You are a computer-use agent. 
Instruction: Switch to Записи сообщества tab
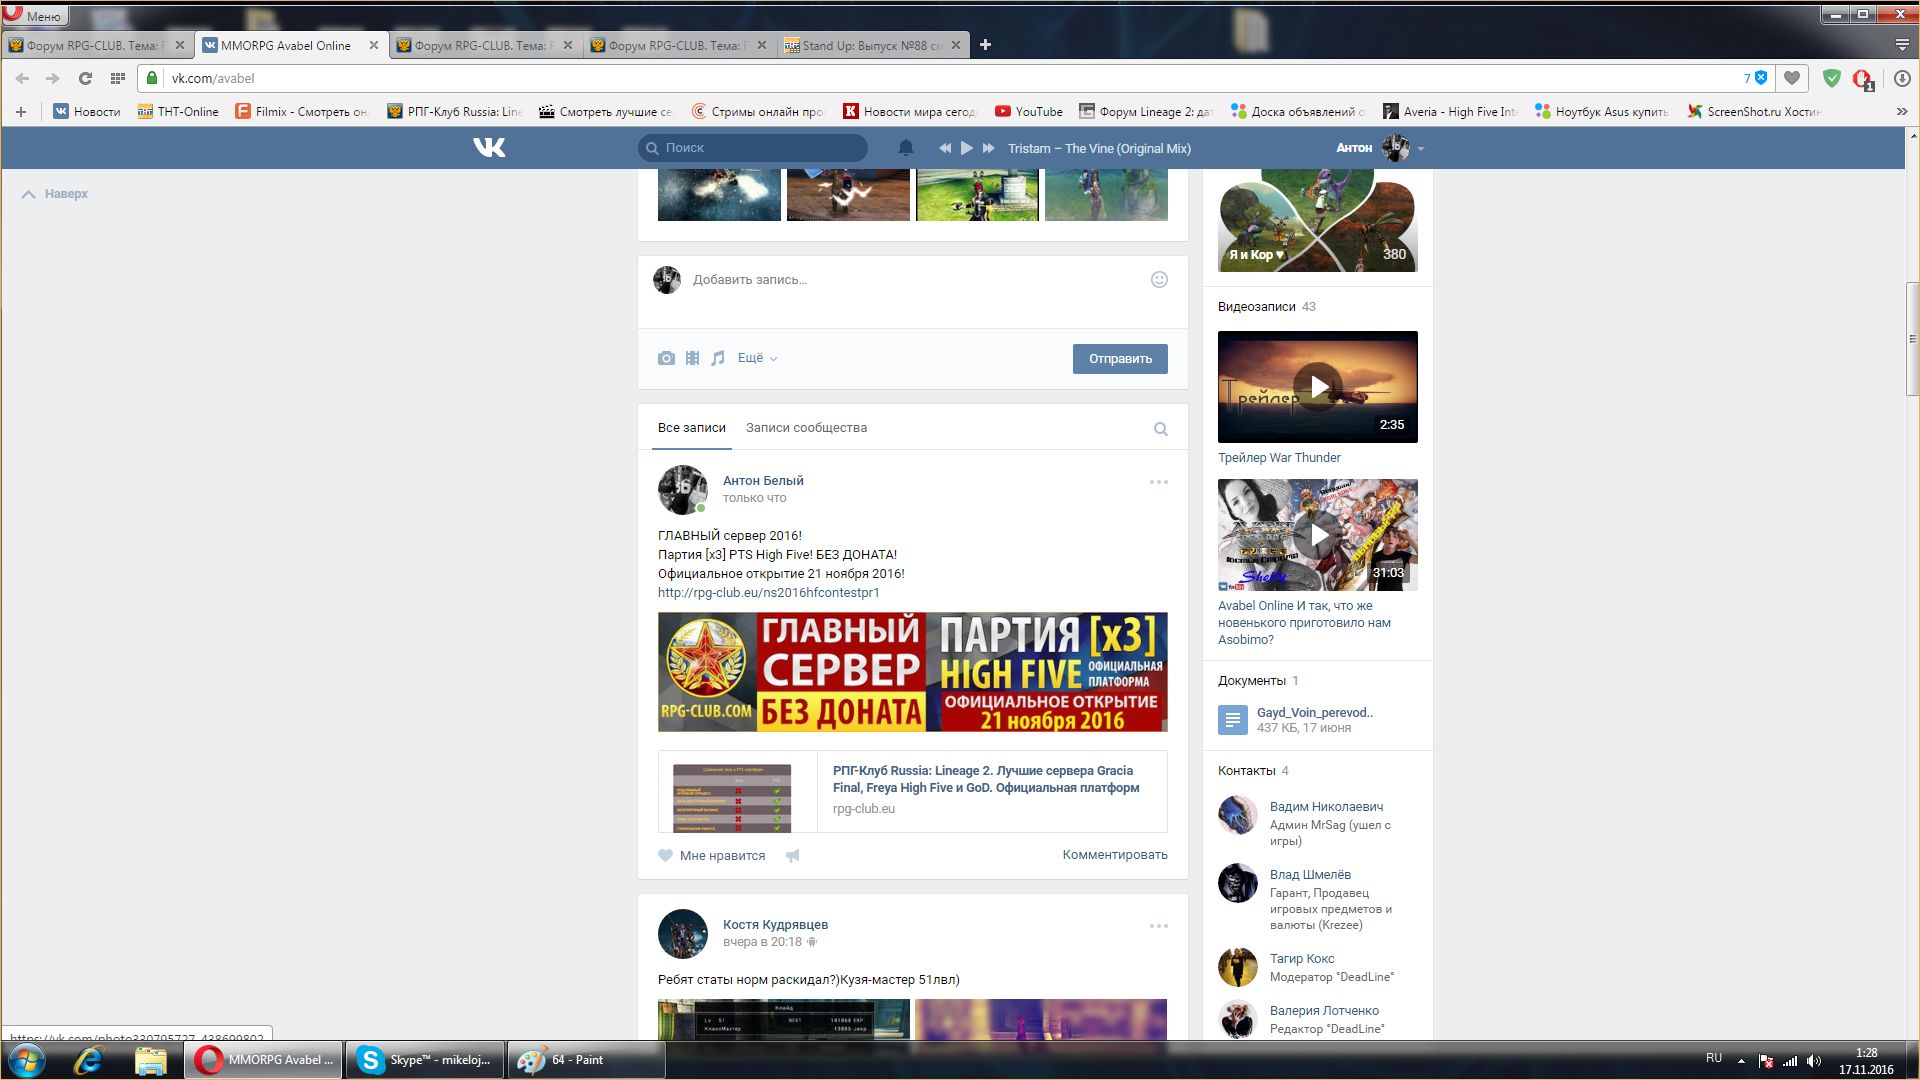coord(806,428)
